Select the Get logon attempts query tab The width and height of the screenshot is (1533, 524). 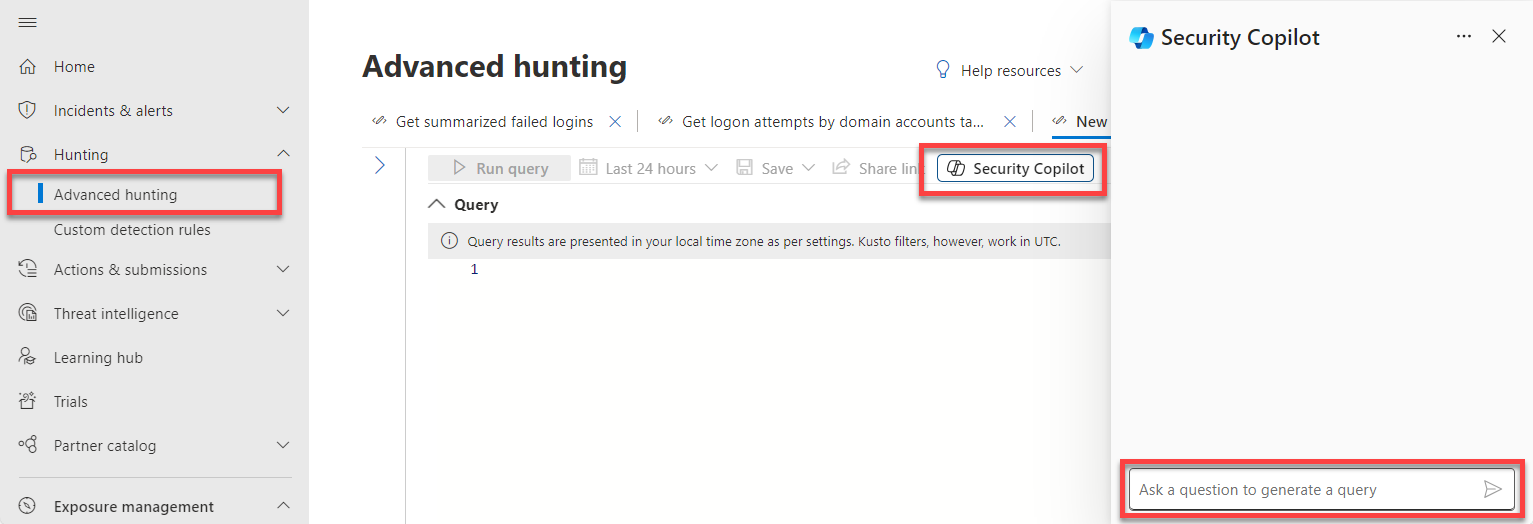[832, 122]
